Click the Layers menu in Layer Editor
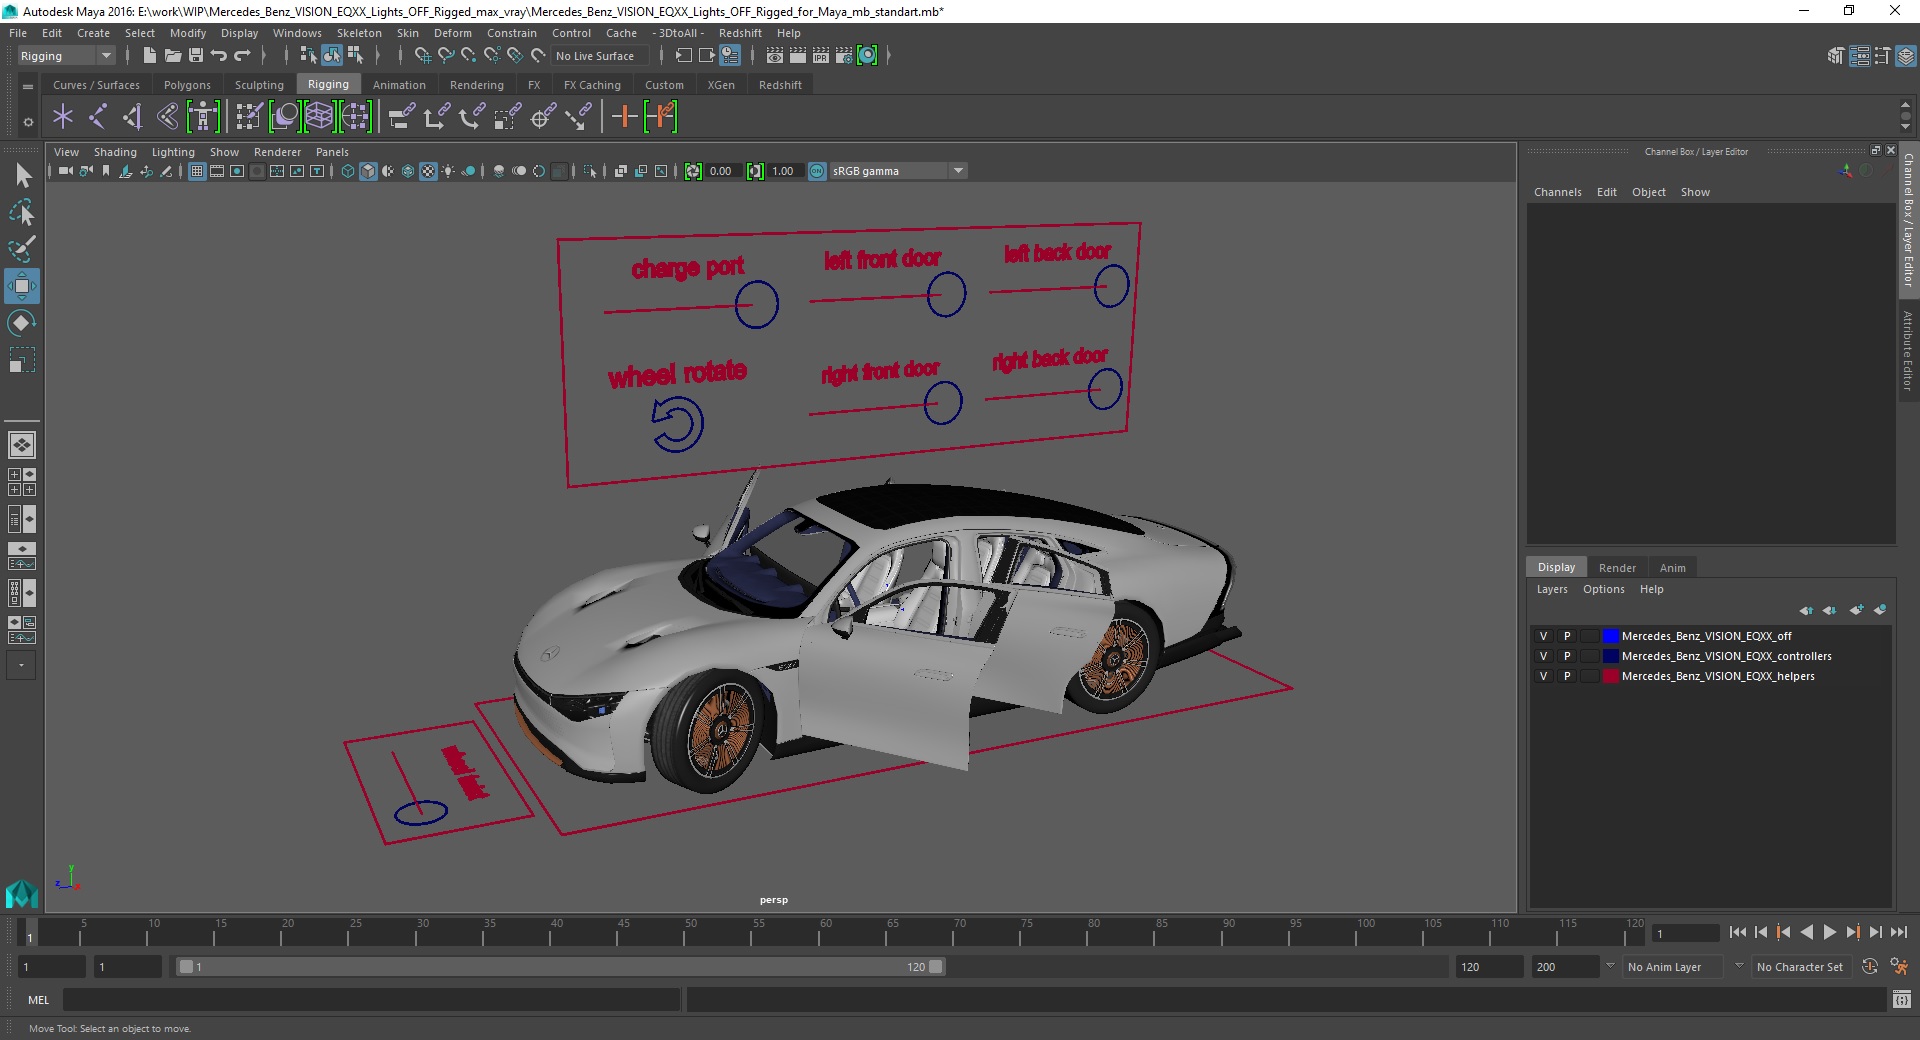Viewport: 1920px width, 1040px height. point(1552,589)
